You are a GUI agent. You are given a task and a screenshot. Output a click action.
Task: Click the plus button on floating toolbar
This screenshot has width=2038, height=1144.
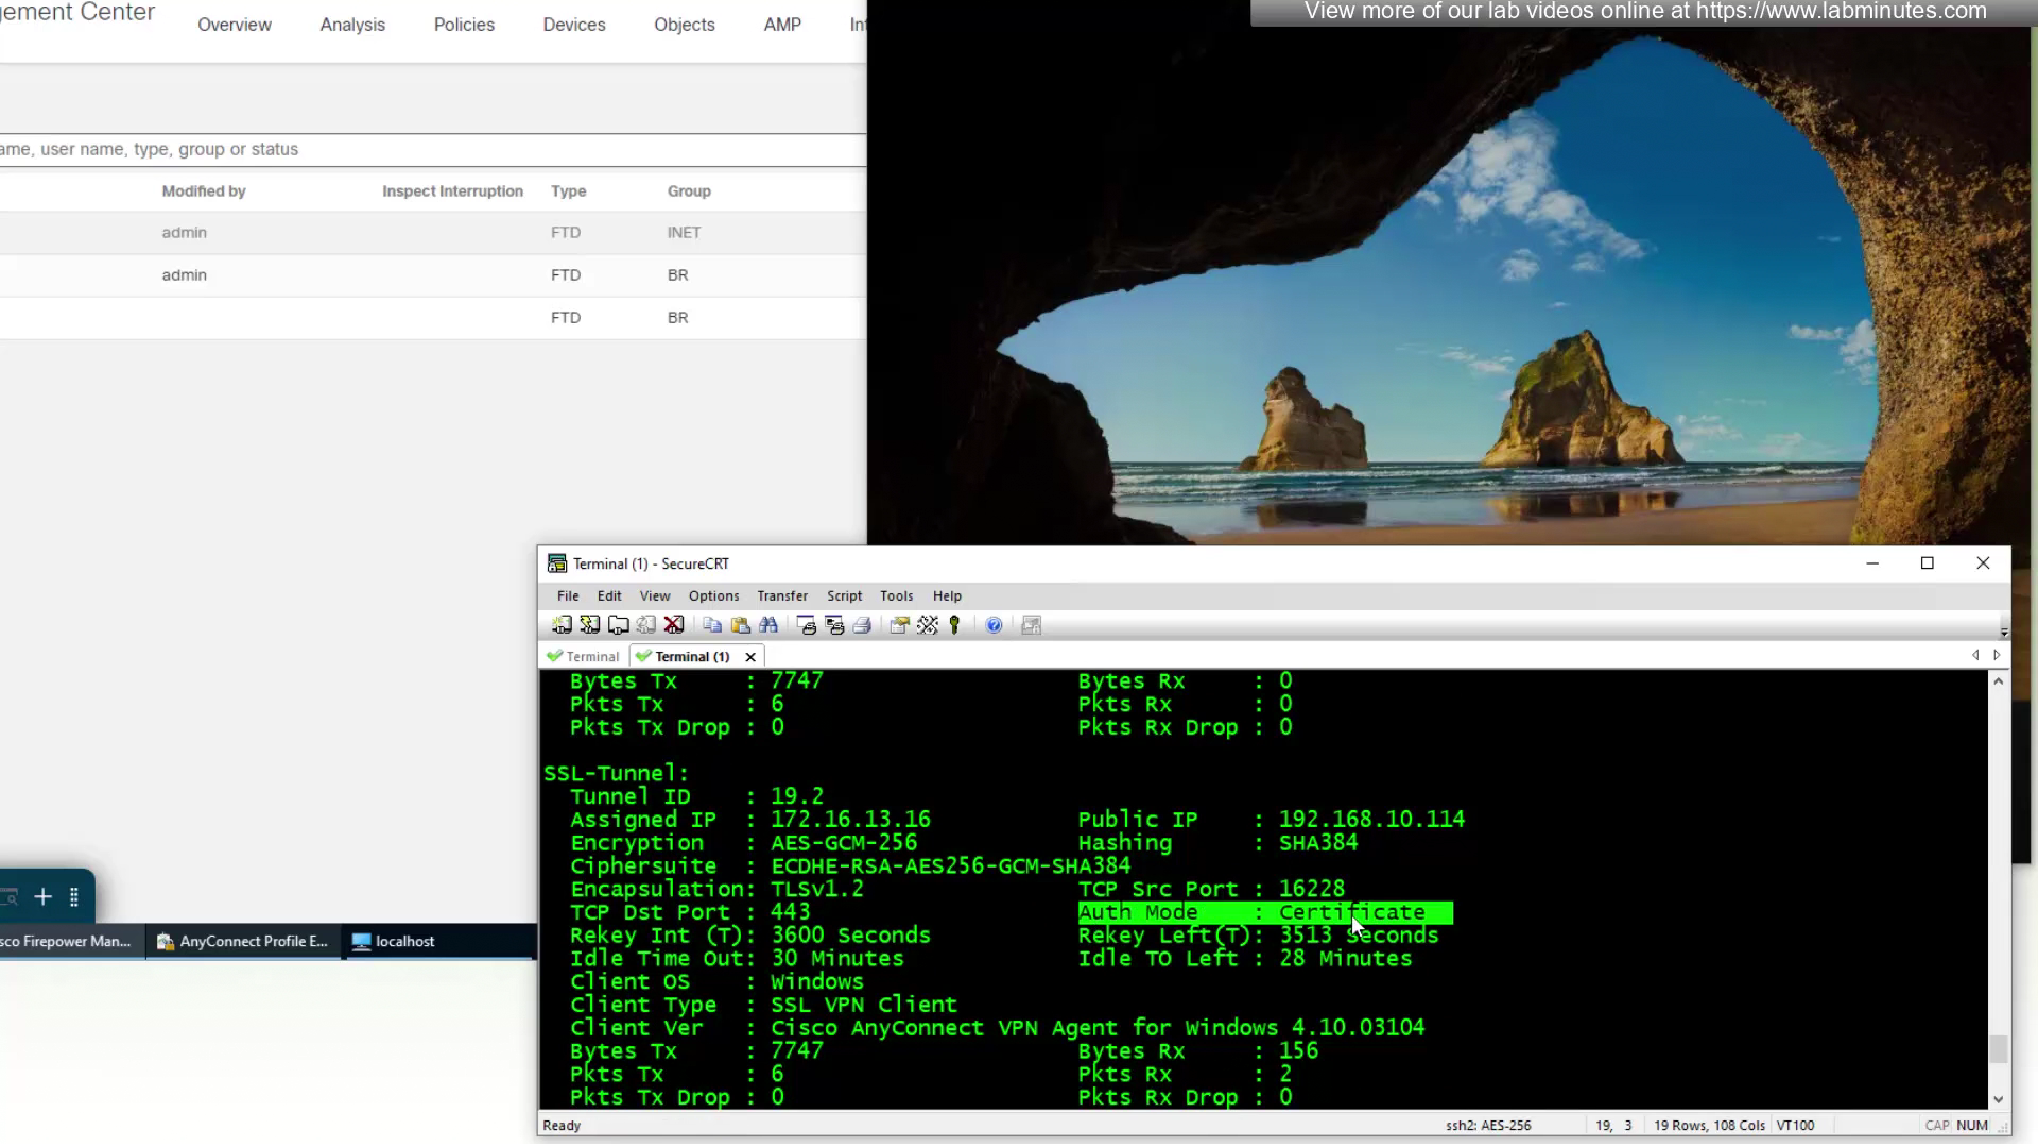point(43,897)
